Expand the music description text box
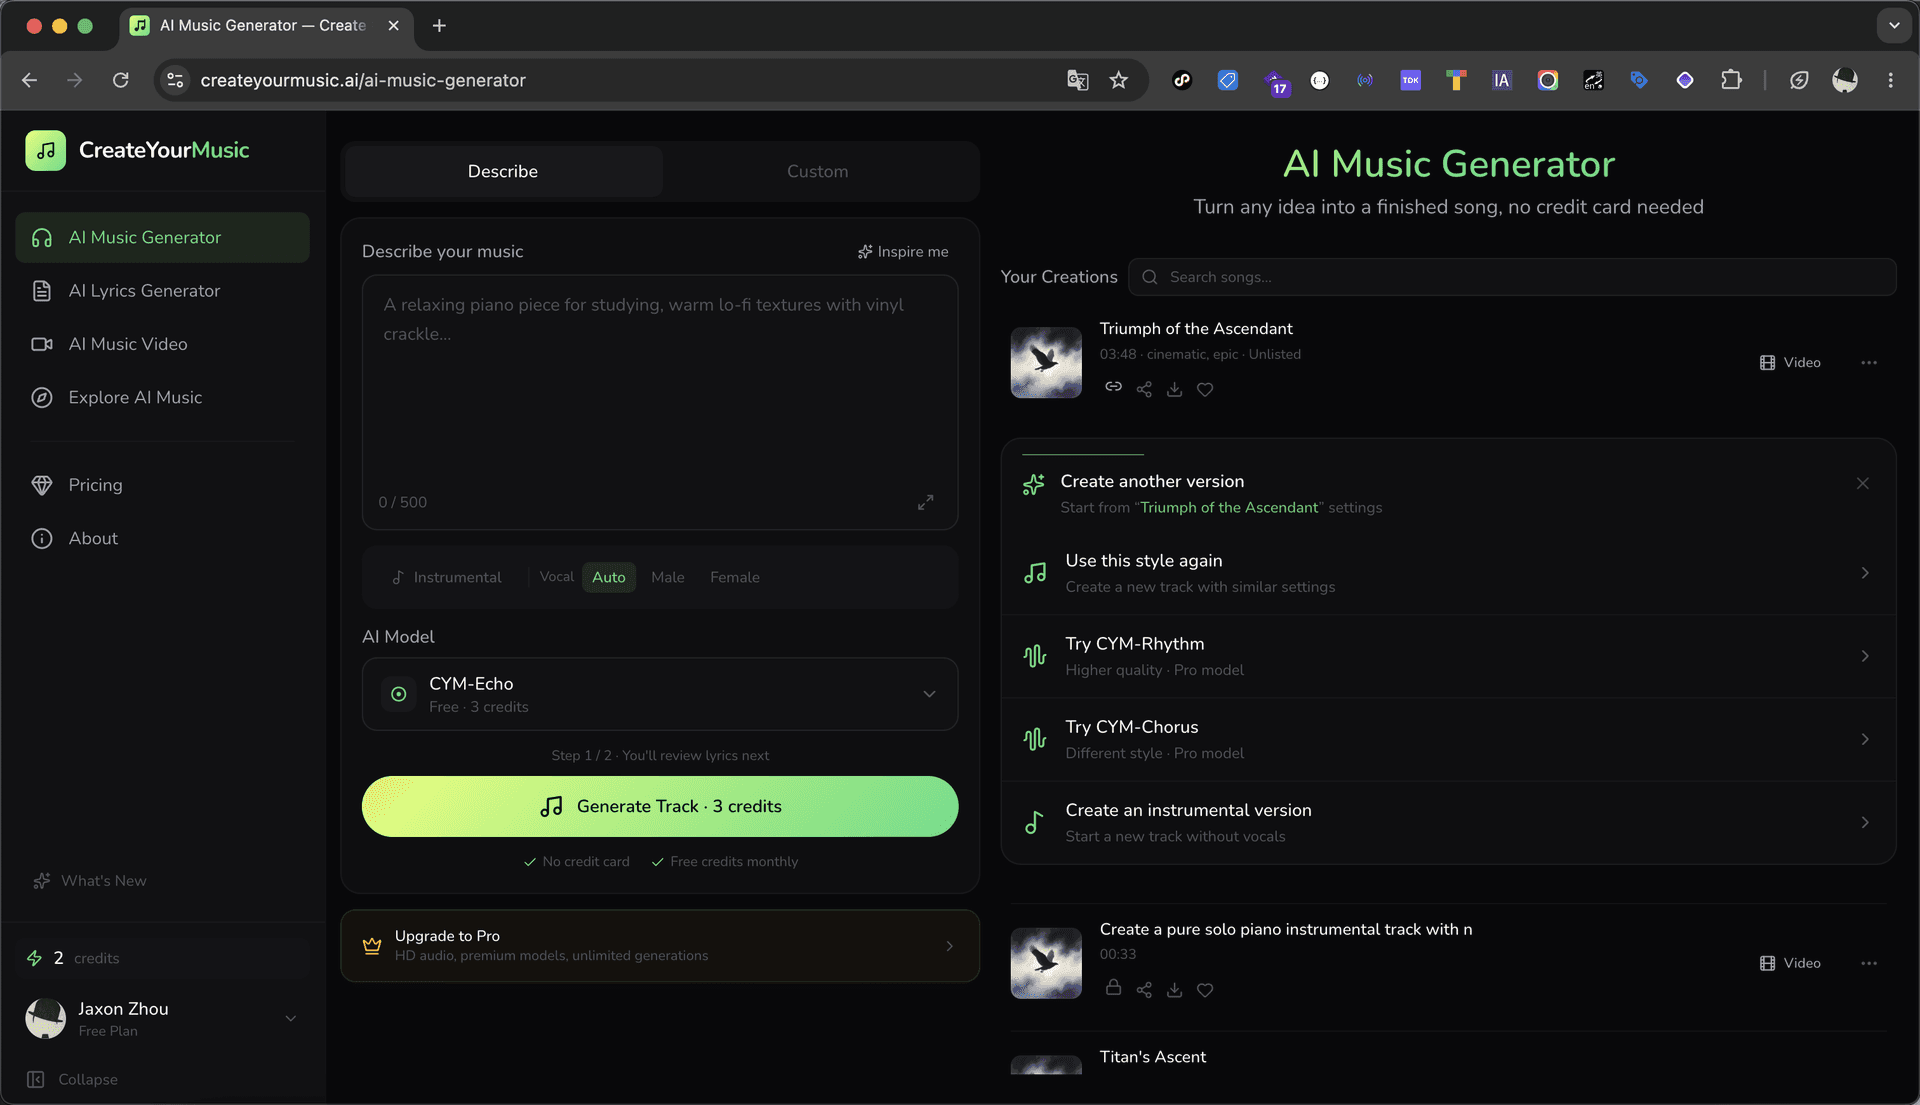 [926, 502]
